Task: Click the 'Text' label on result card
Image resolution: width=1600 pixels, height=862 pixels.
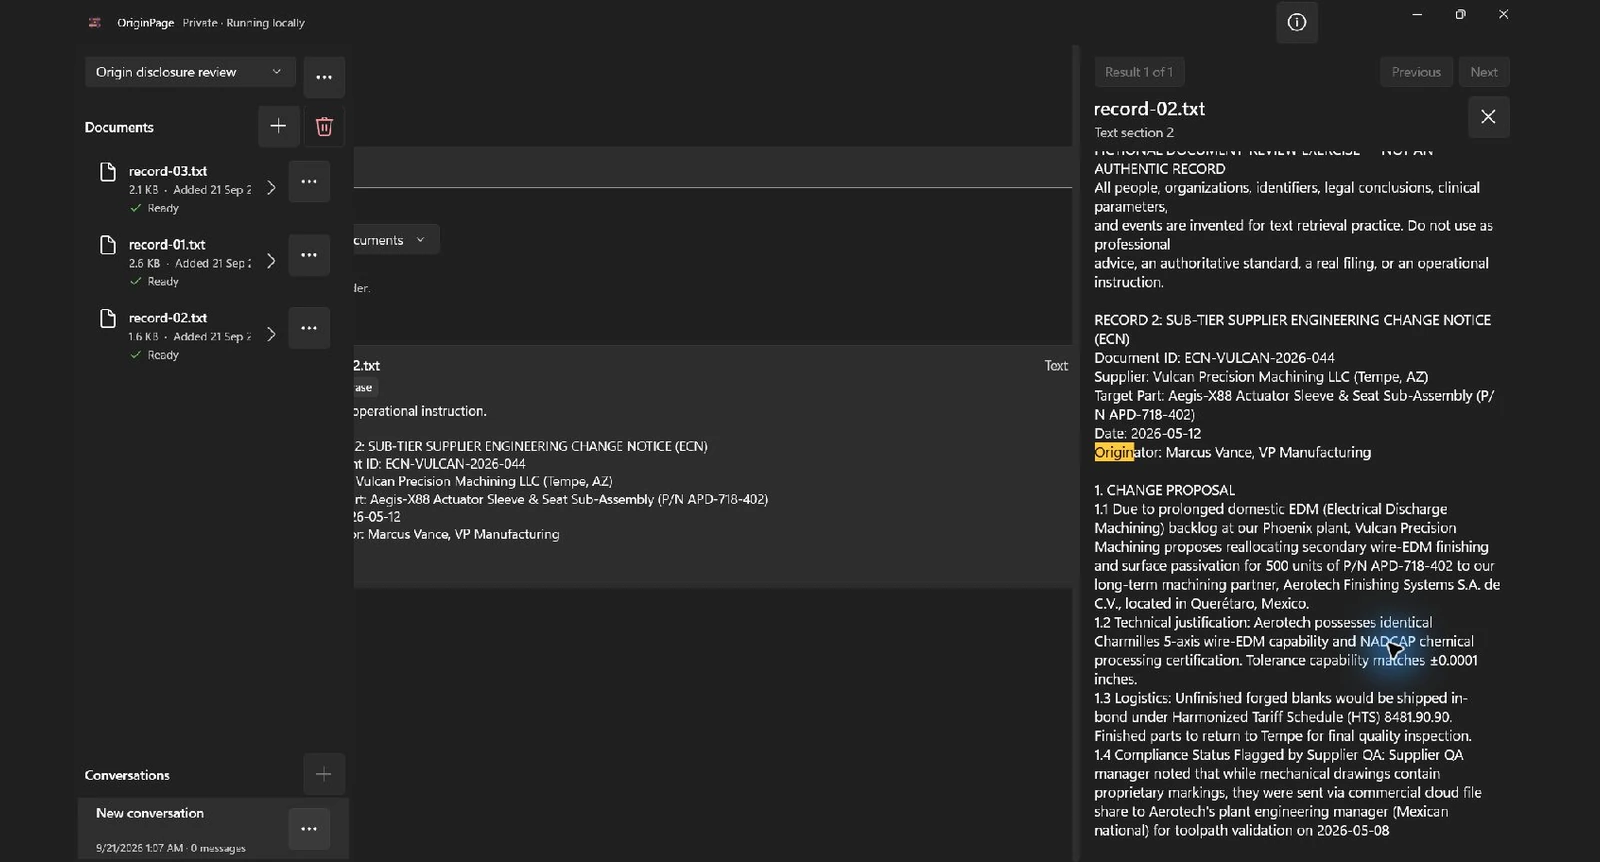Action: pos(1056,366)
